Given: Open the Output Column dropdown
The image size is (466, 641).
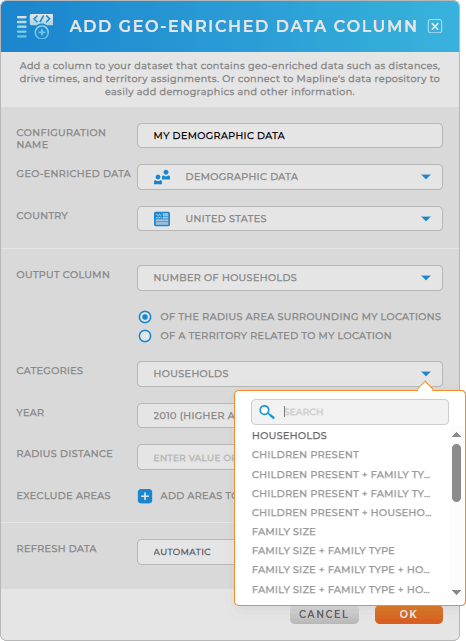Looking at the screenshot, I should (290, 278).
